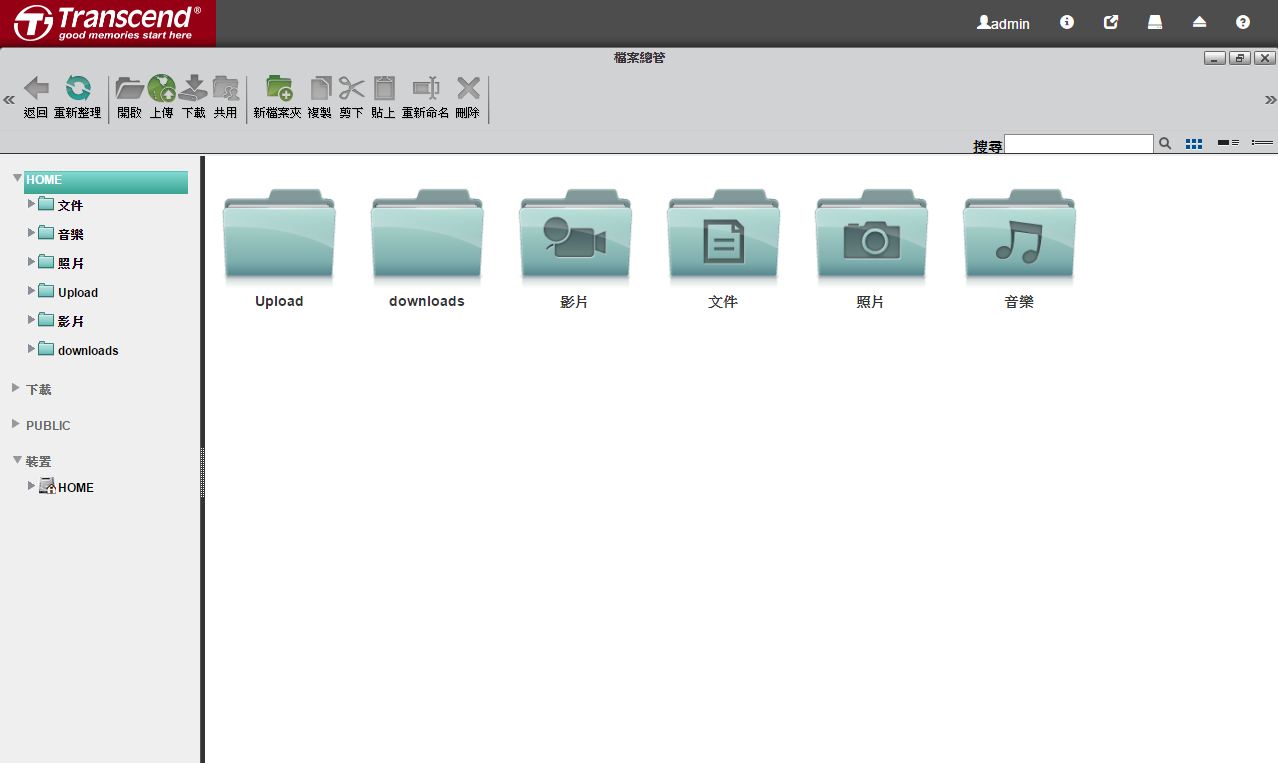Select the Upload folder thumbnail

click(279, 234)
